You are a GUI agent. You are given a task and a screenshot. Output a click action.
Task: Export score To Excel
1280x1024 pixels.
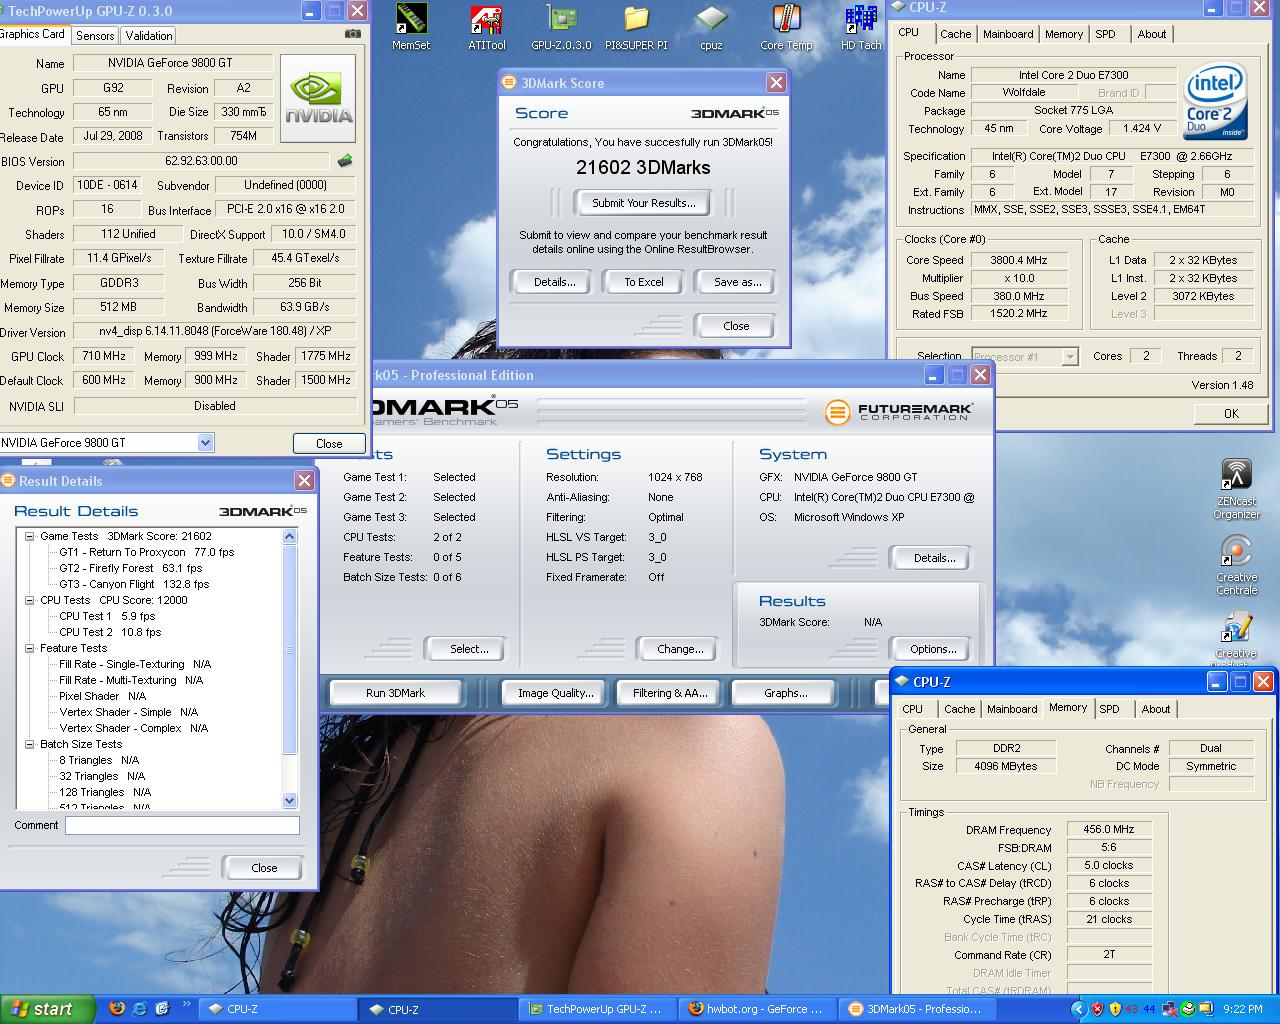click(643, 282)
